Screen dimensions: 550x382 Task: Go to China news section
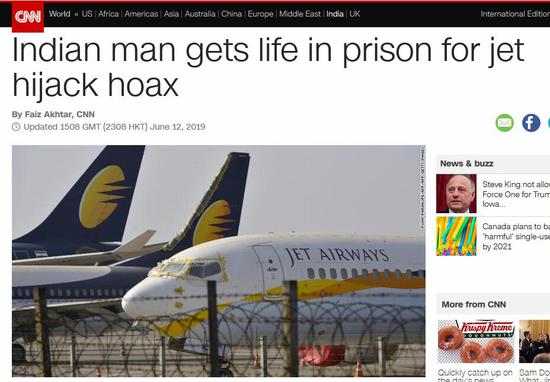232,14
